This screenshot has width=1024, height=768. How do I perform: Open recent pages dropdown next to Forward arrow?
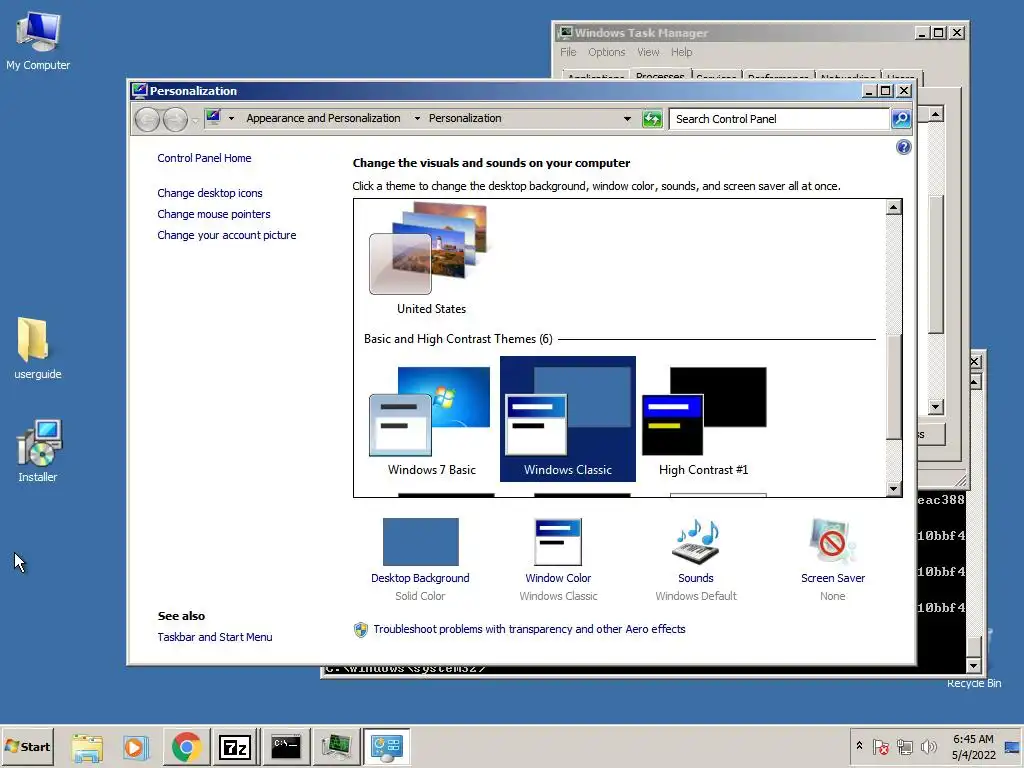[195, 121]
